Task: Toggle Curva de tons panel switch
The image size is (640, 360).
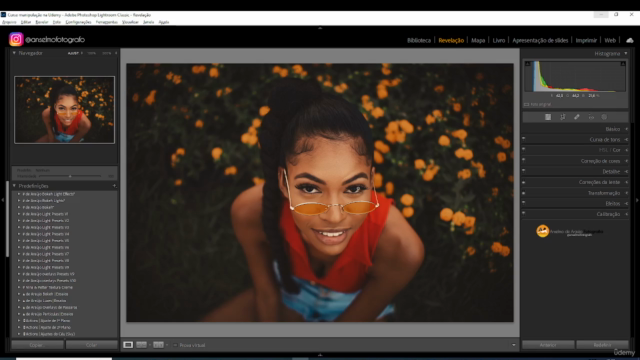Action: pos(524,139)
